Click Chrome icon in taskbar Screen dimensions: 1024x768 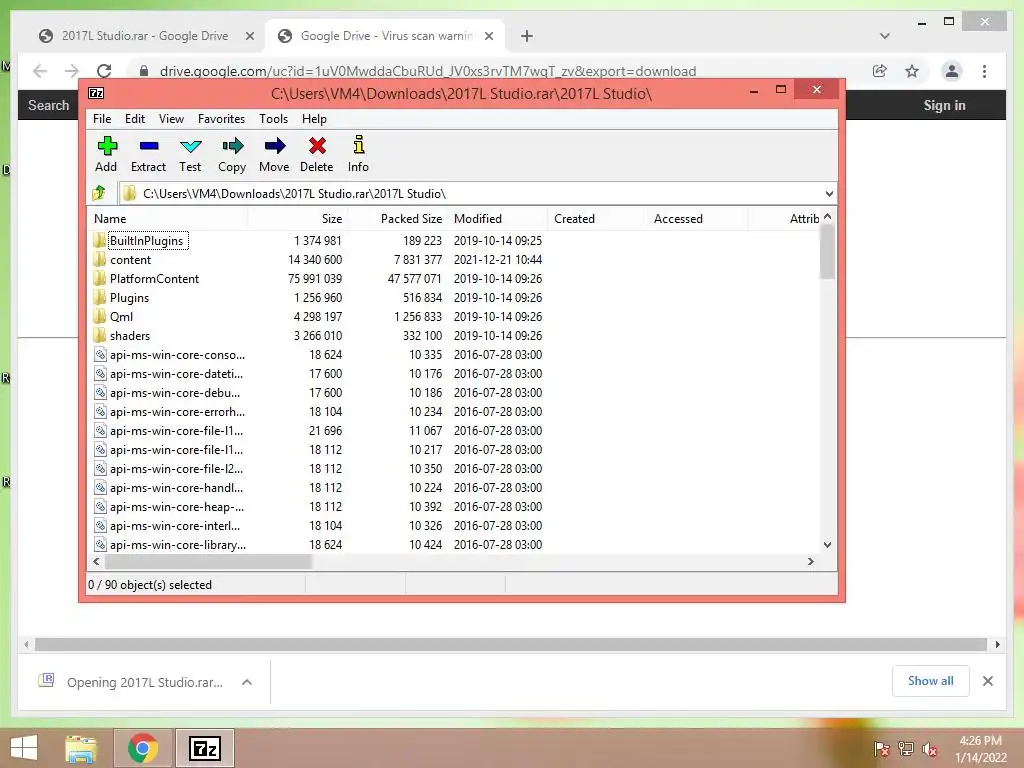[143, 748]
